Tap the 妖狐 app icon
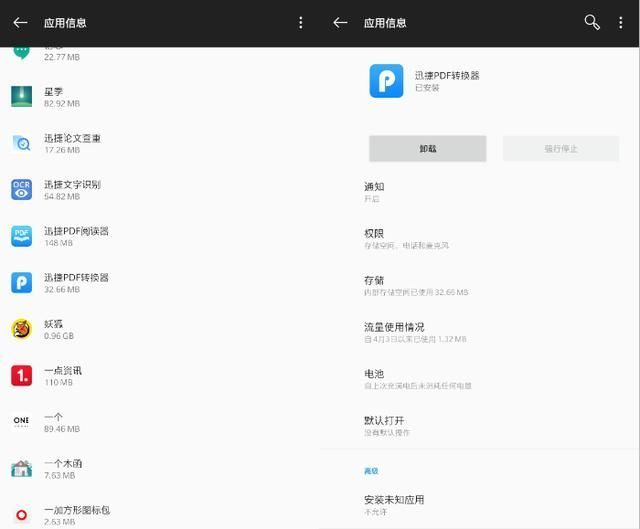This screenshot has width=640, height=529. pyautogui.click(x=21, y=329)
